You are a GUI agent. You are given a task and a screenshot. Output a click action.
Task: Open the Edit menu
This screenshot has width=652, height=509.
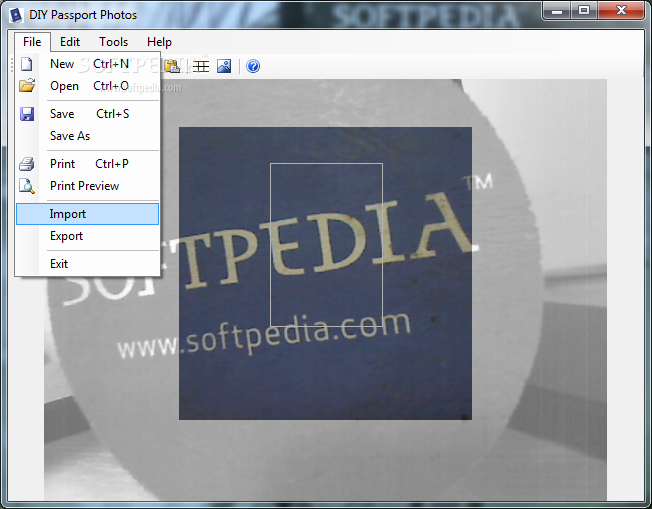click(70, 42)
